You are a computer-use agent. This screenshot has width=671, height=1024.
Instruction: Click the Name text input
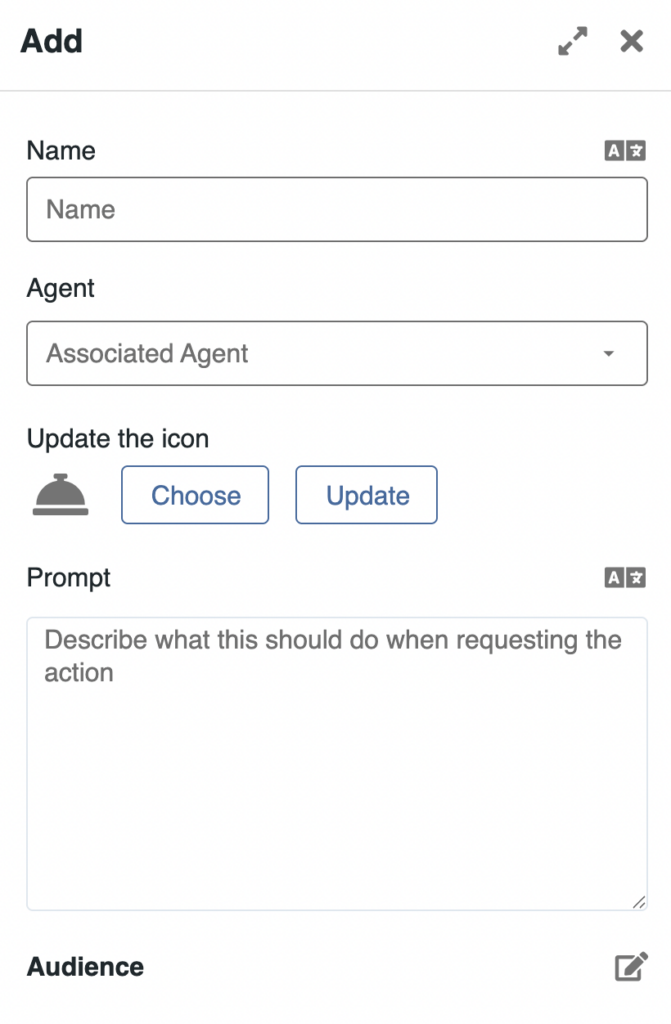[x=336, y=210]
